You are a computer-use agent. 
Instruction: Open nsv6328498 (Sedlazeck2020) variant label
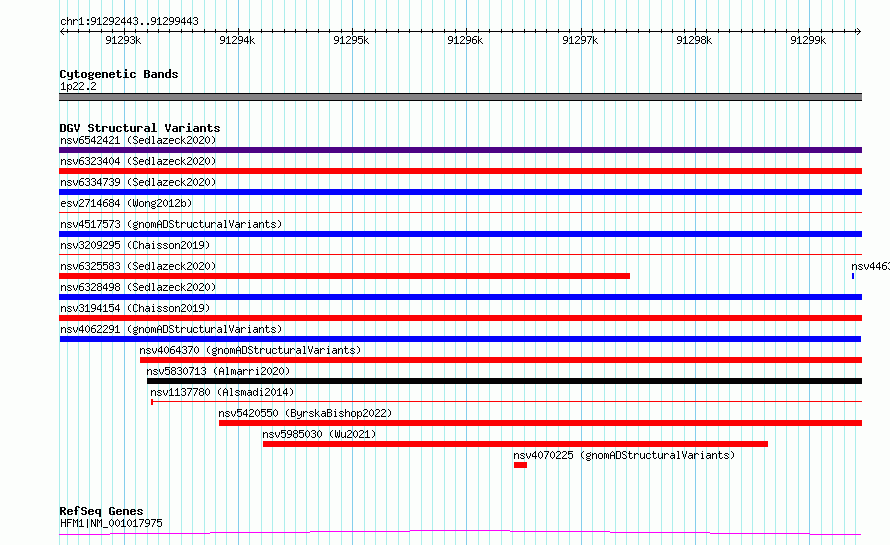coord(138,287)
